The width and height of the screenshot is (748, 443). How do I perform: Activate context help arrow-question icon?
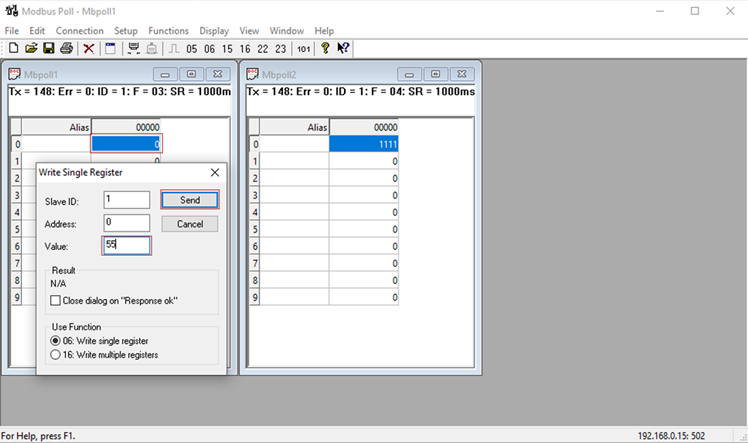click(343, 48)
